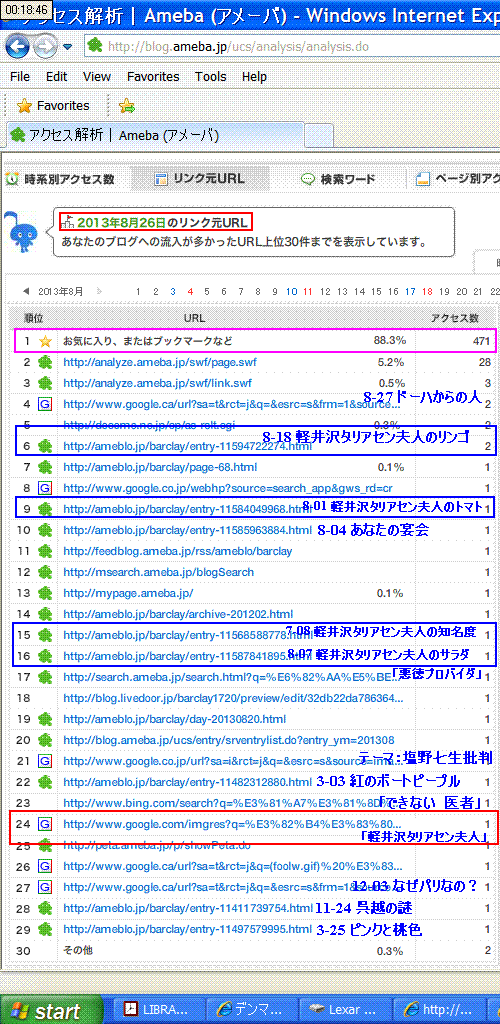Viewport: 500px width, 1024px height.
Task: Open the recent pages dropdown arrow
Action: [x=68, y=47]
